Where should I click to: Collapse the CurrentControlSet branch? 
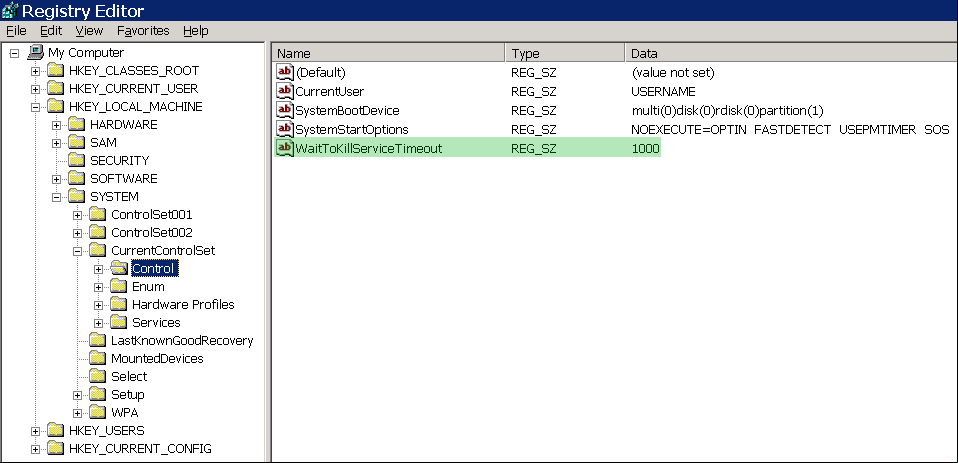[x=77, y=251]
